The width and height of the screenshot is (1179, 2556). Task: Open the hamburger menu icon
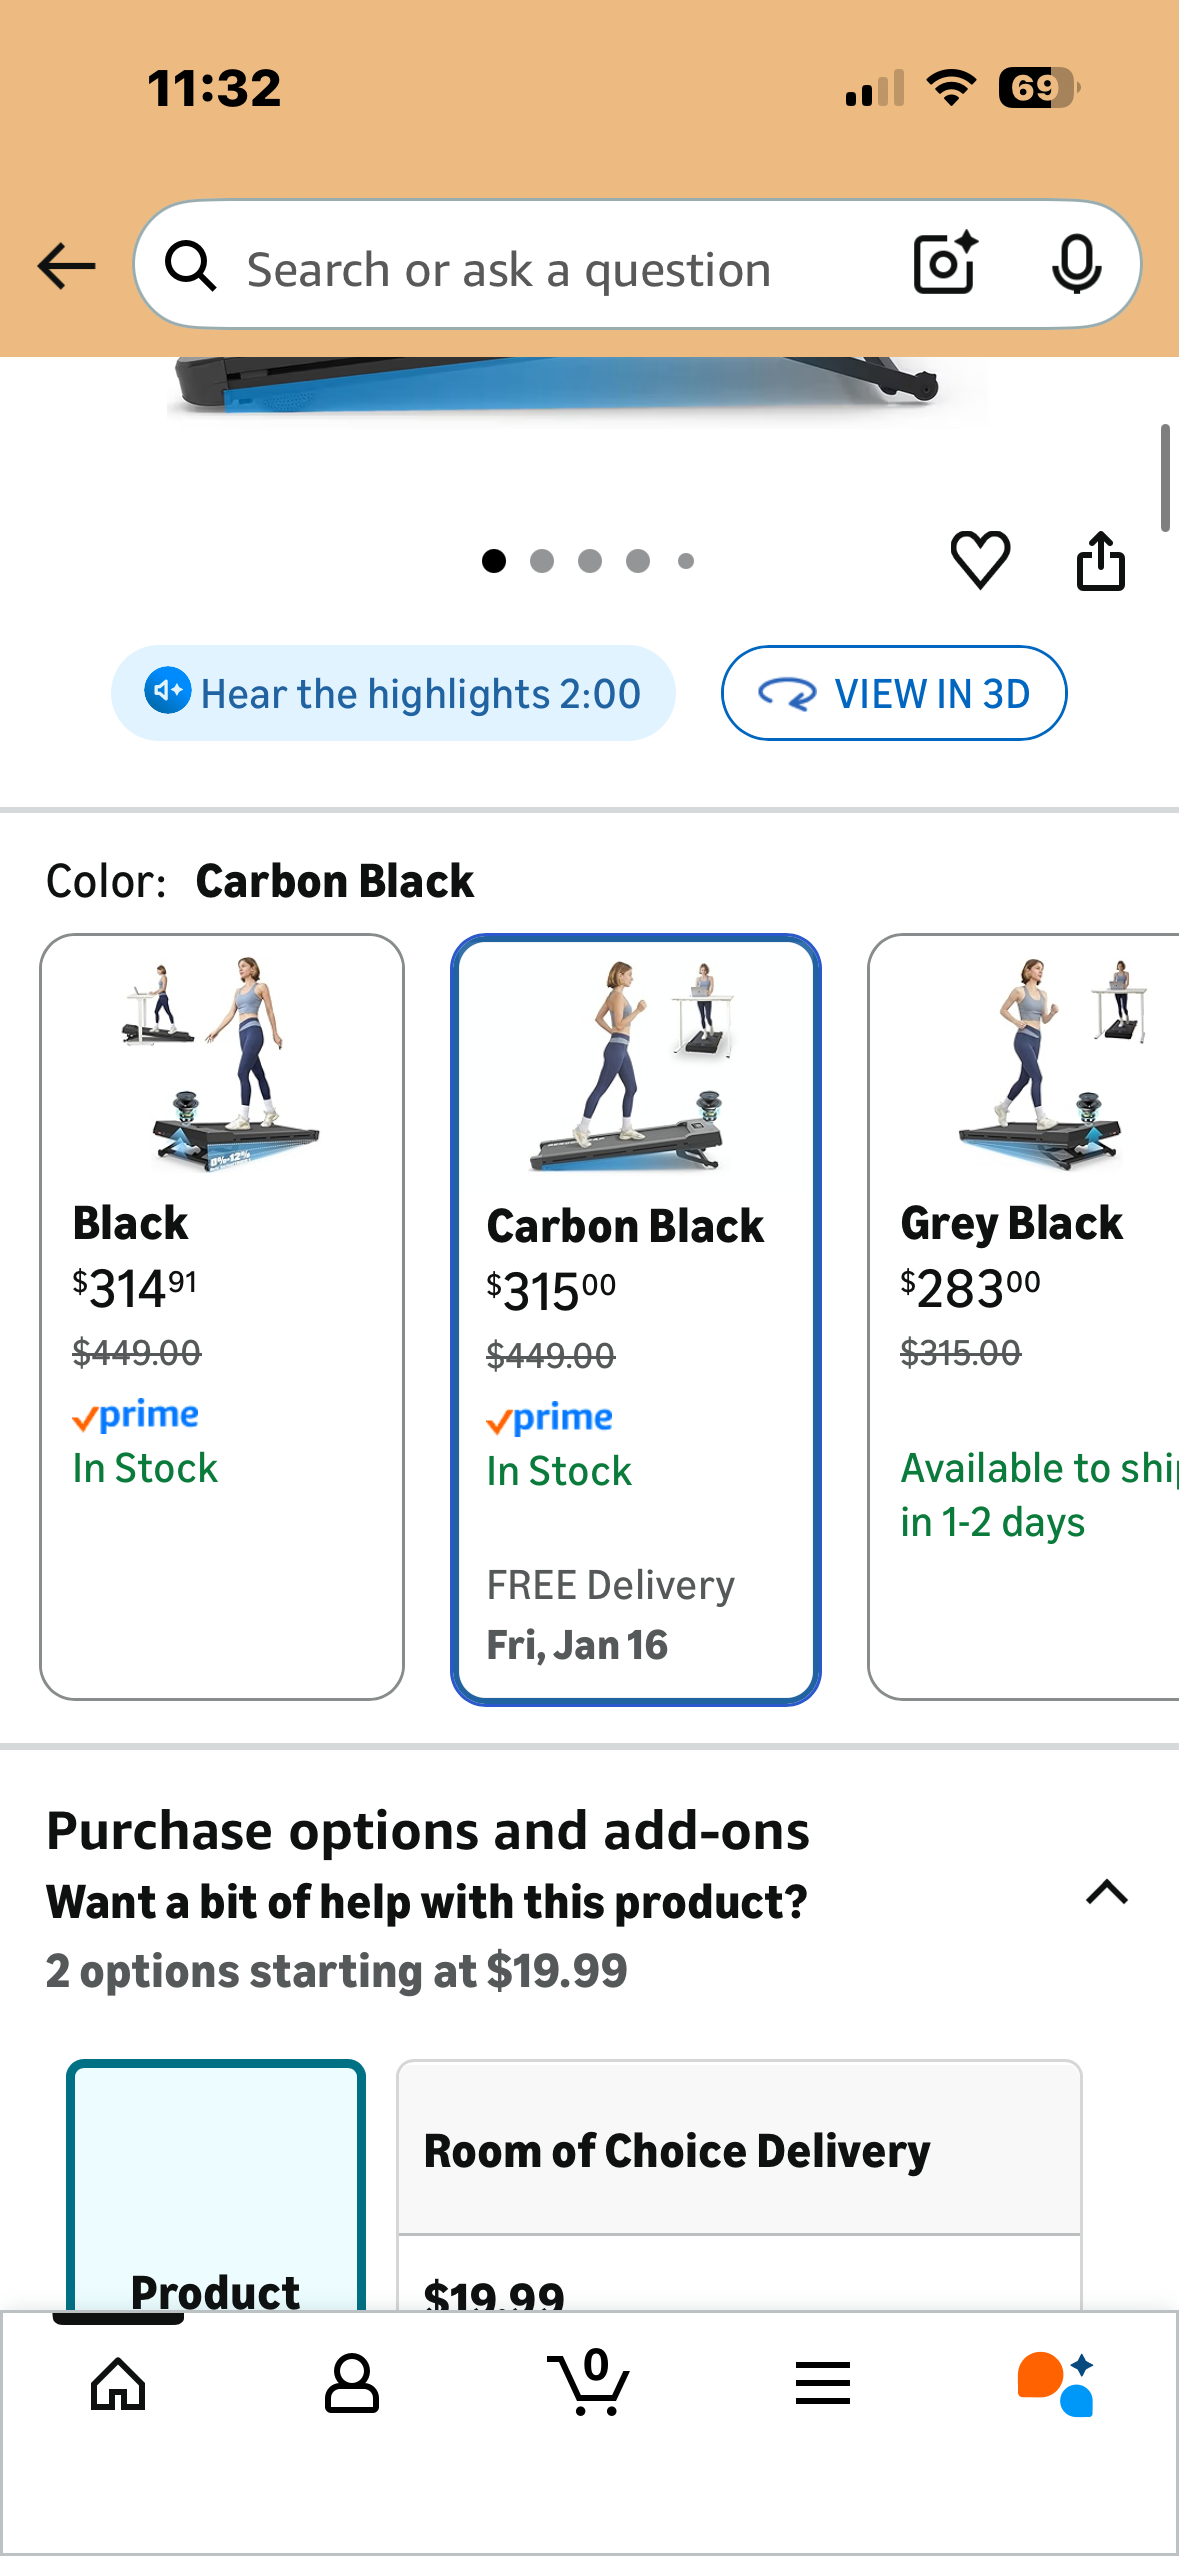point(823,2384)
